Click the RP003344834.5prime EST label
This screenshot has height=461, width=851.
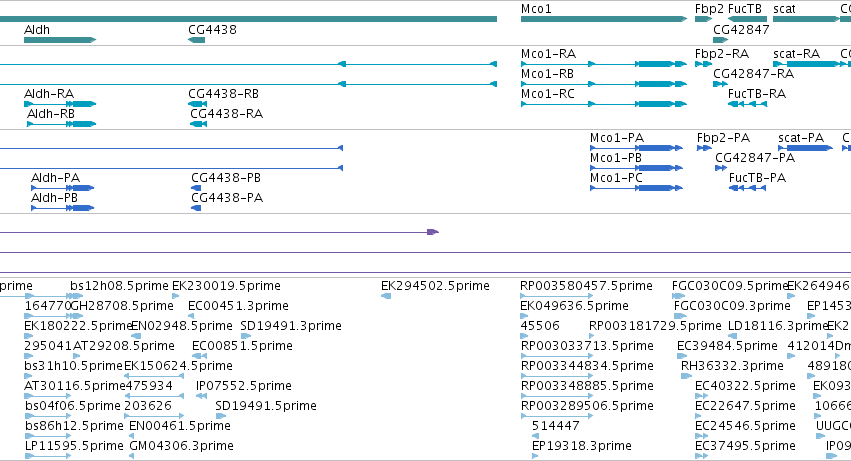(587, 367)
